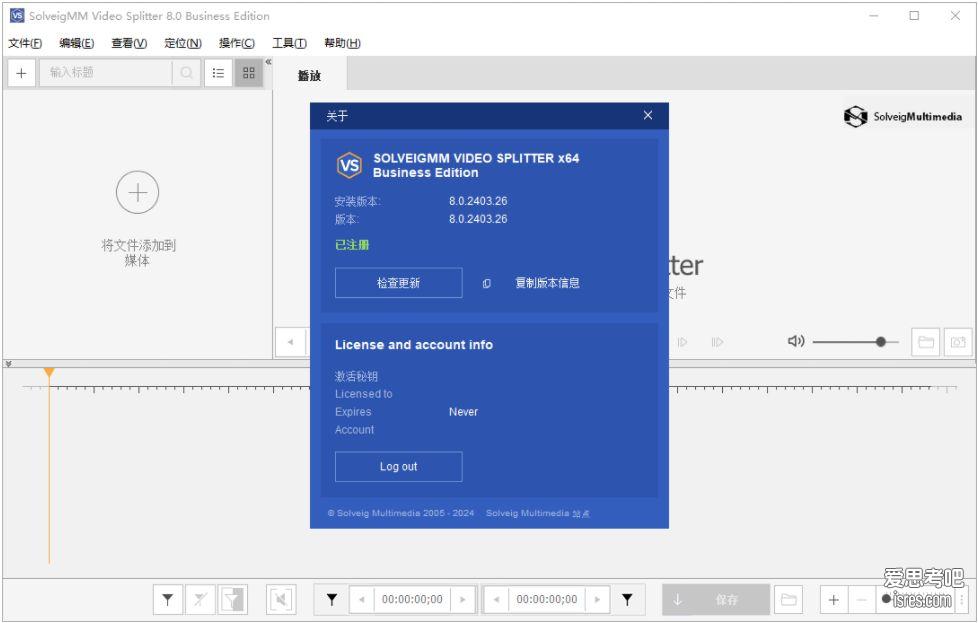This screenshot has height=623, width=978.
Task: Open the 工具(T) menu
Action: [x=289, y=43]
